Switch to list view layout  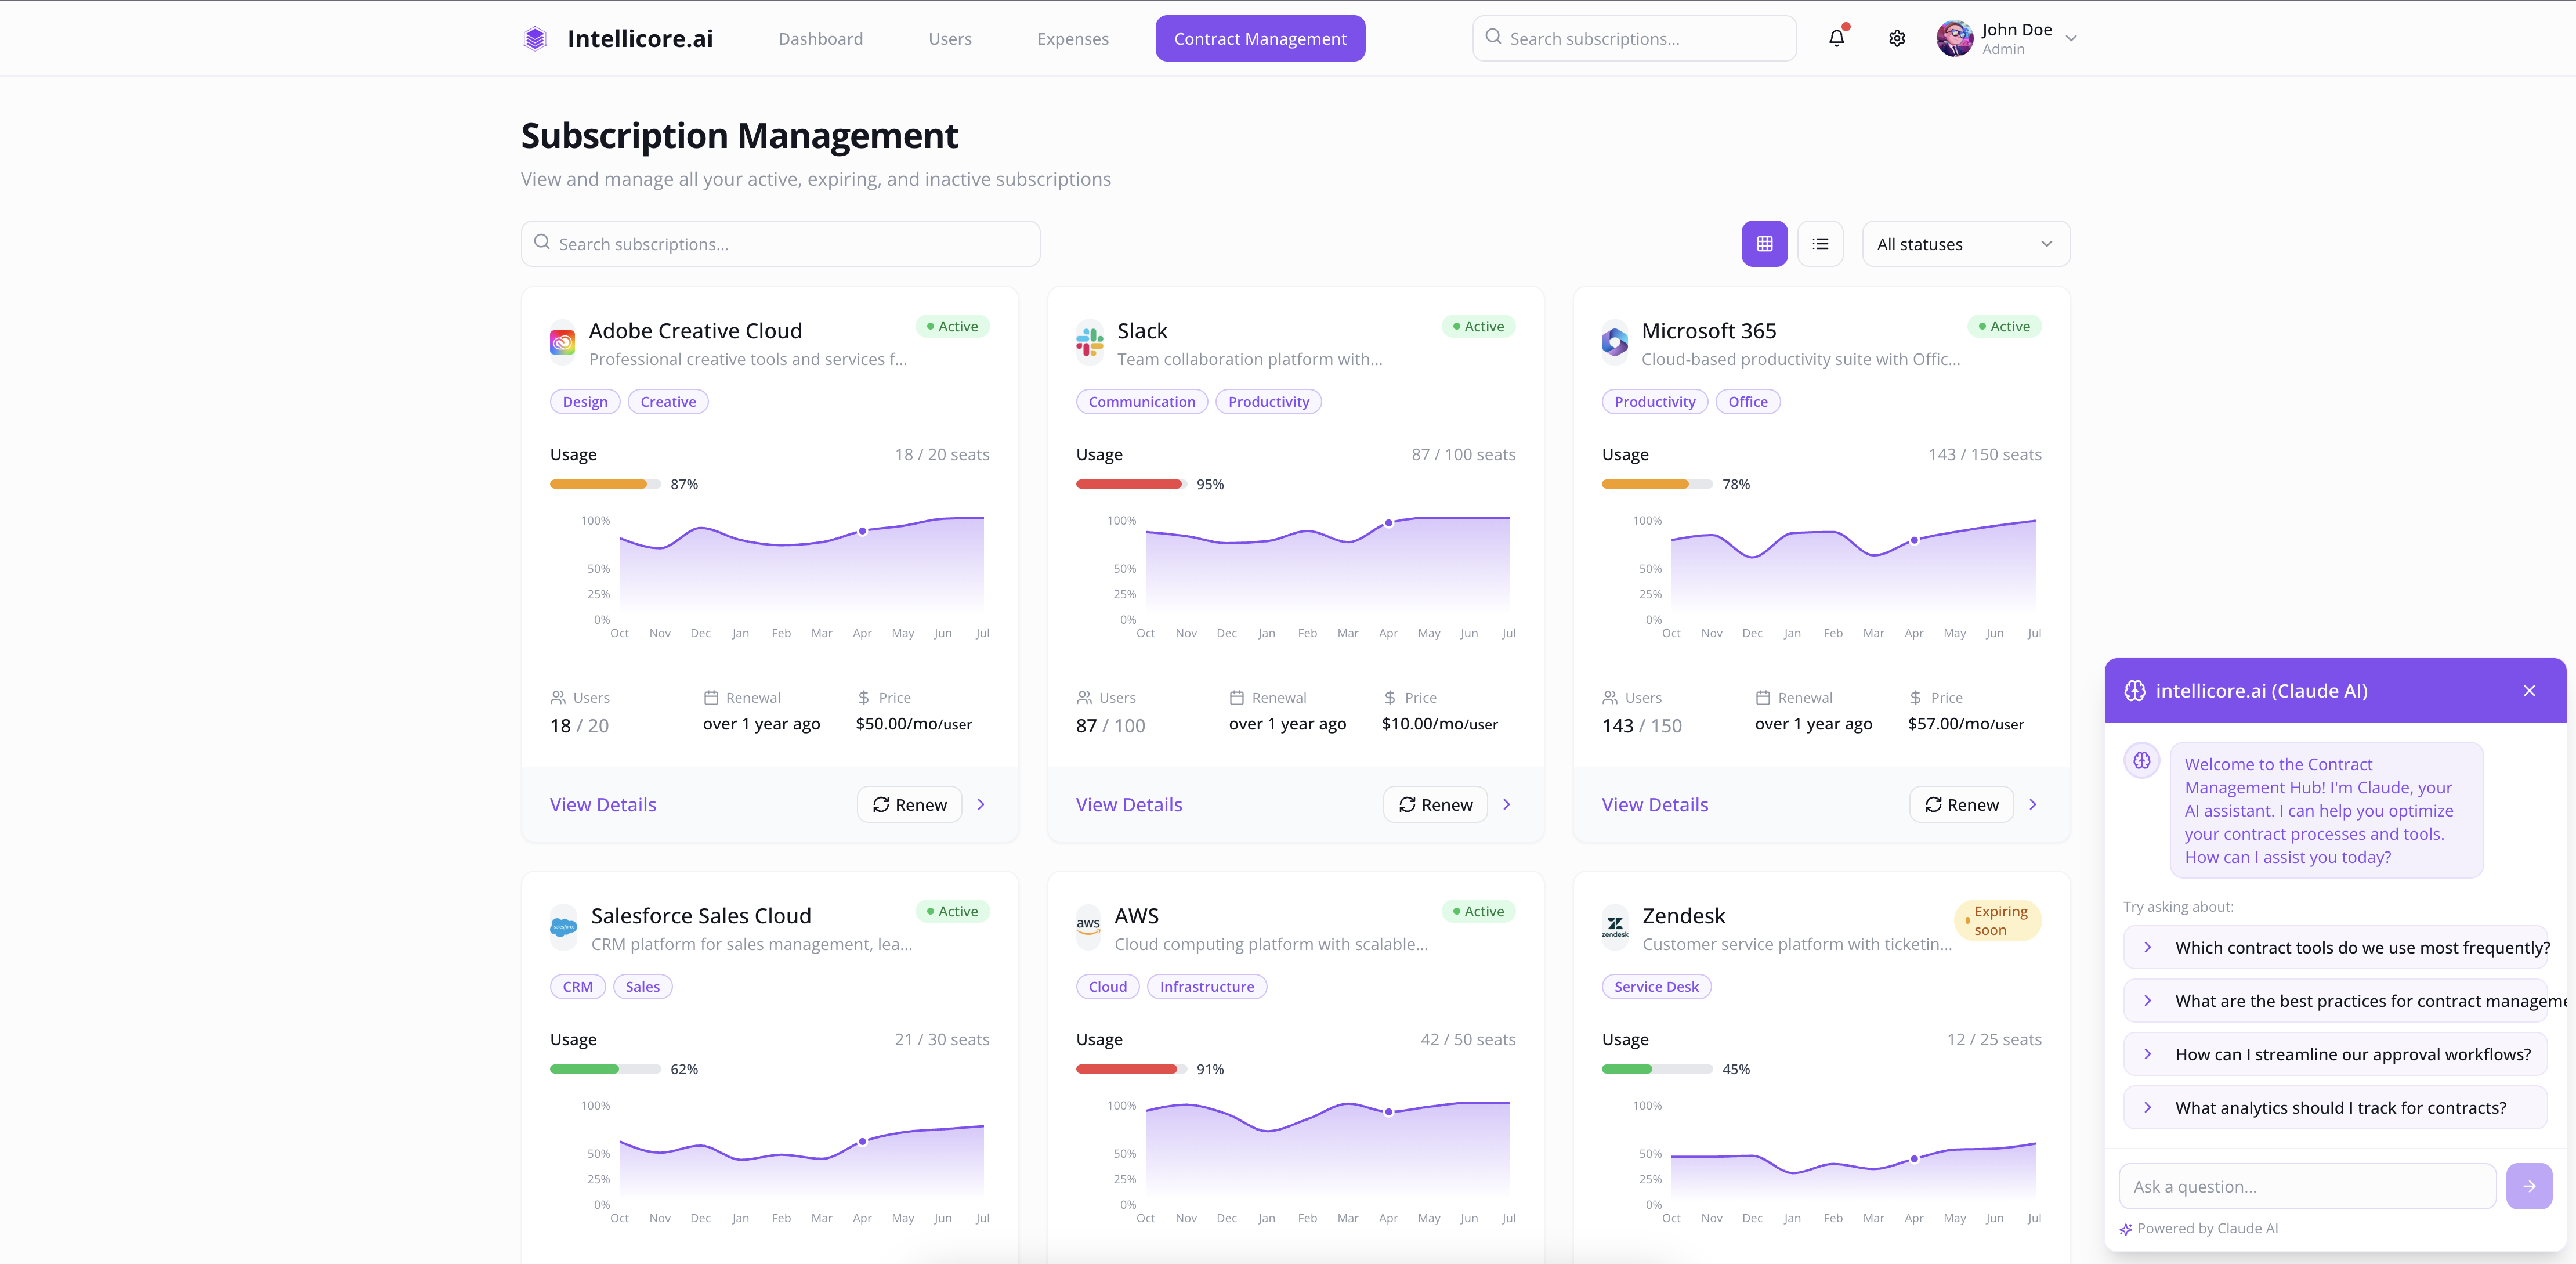(x=1820, y=244)
